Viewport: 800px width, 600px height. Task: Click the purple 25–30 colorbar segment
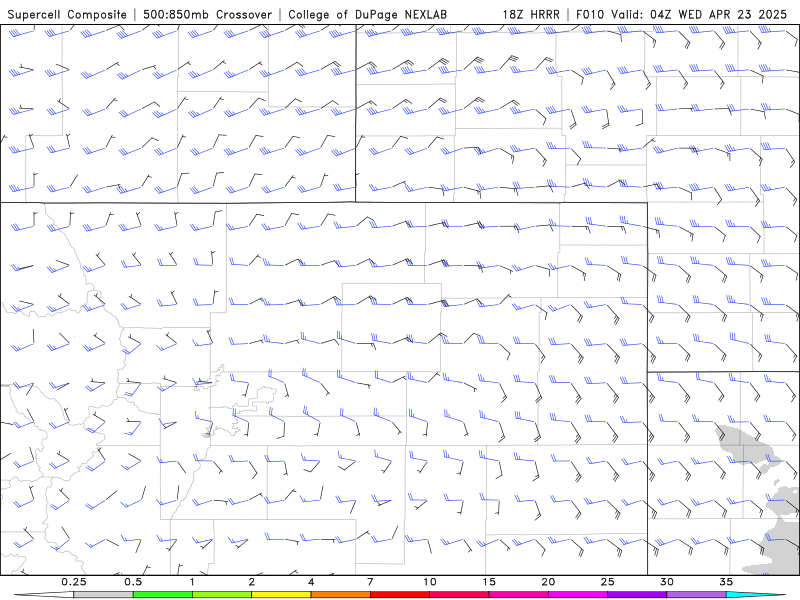coord(637,595)
